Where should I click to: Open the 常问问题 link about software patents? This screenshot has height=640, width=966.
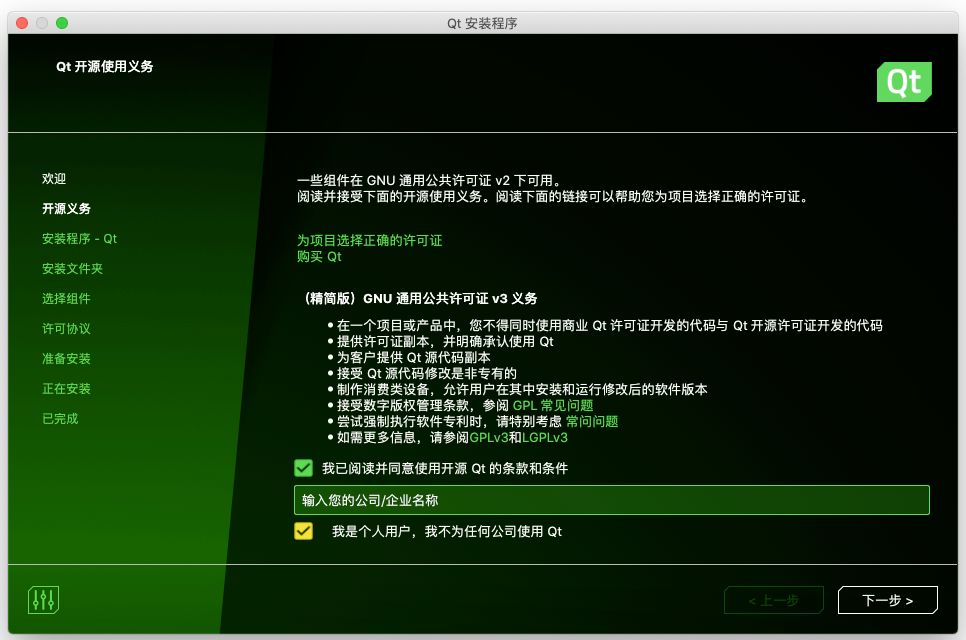[591, 421]
